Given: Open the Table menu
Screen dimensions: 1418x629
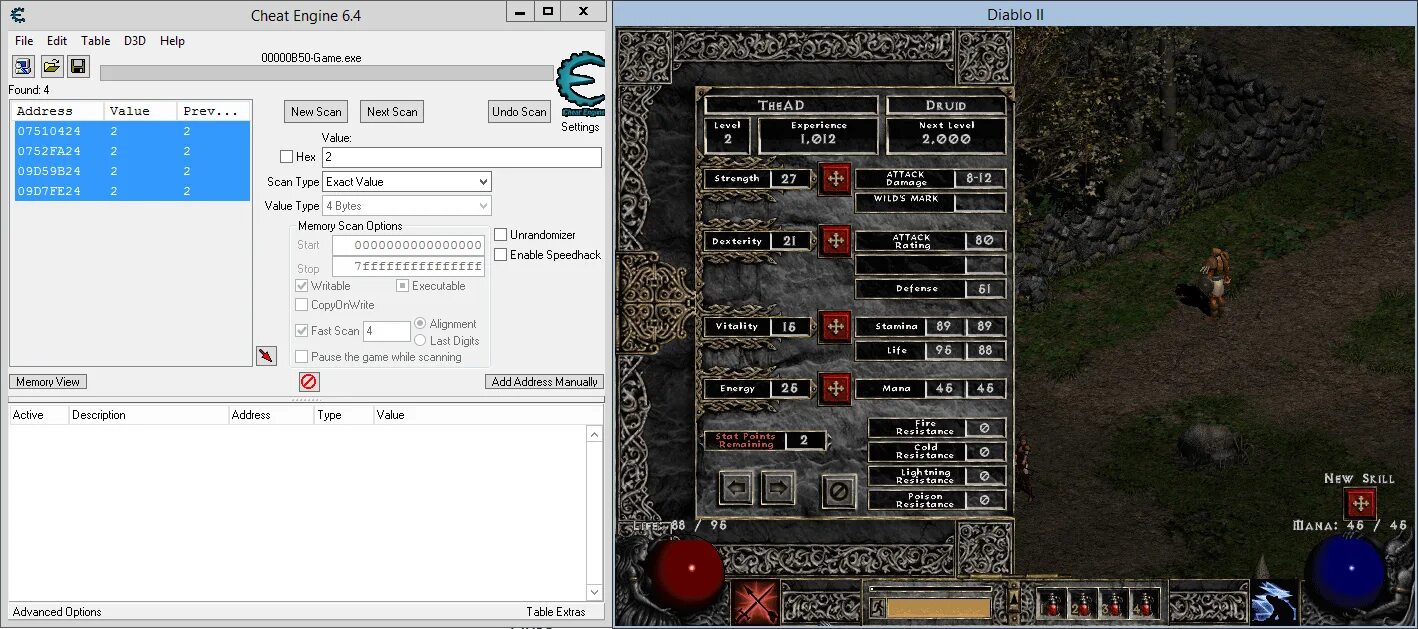Looking at the screenshot, I should tap(95, 41).
